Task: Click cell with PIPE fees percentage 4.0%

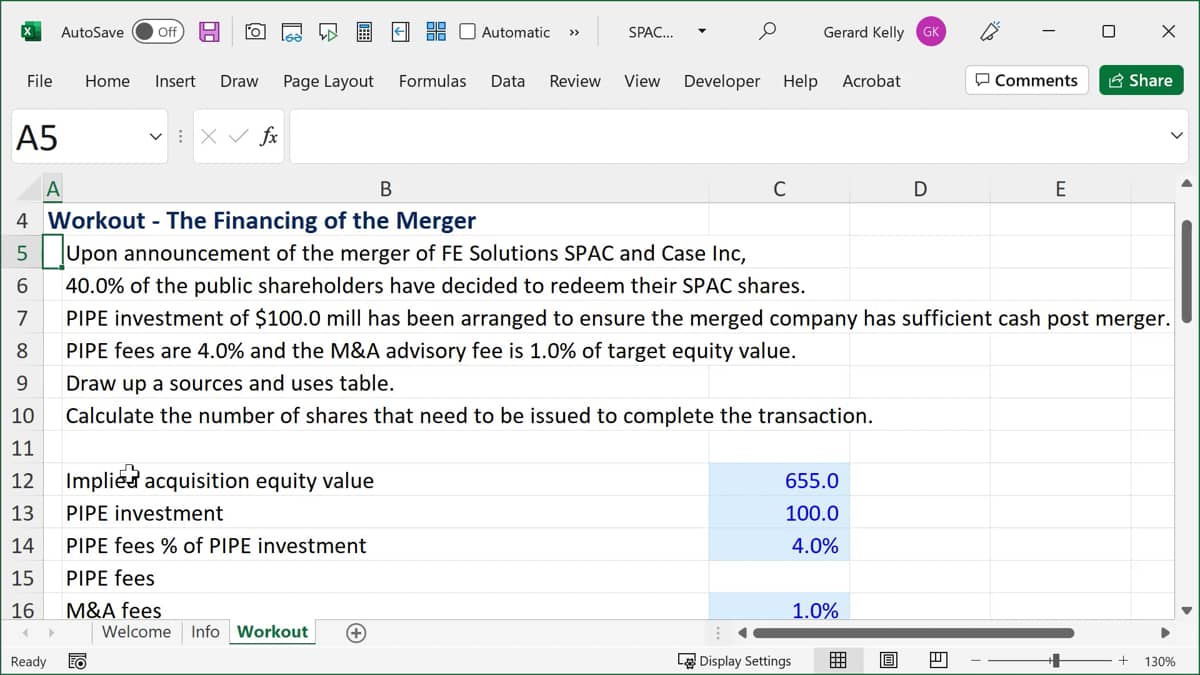Action: [x=779, y=545]
